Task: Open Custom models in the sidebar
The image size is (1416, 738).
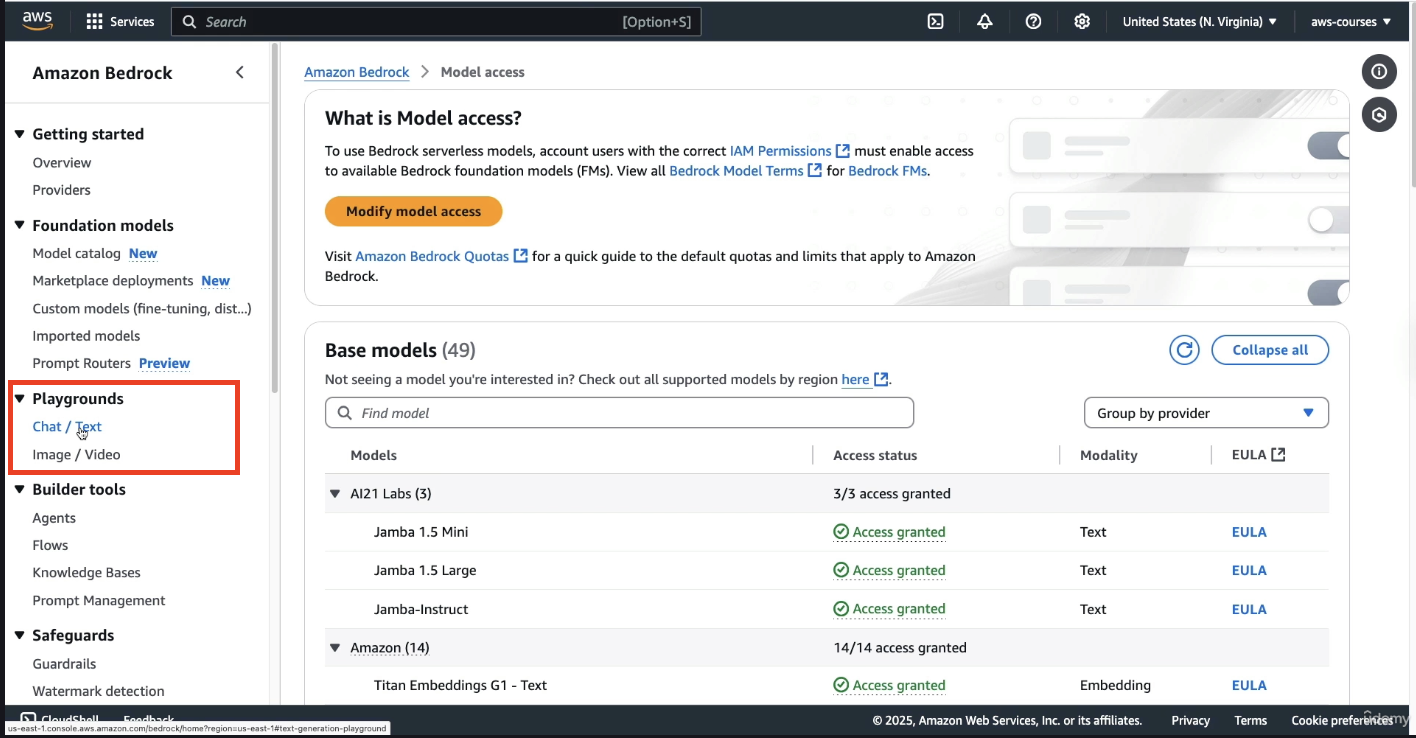Action: (x=142, y=308)
